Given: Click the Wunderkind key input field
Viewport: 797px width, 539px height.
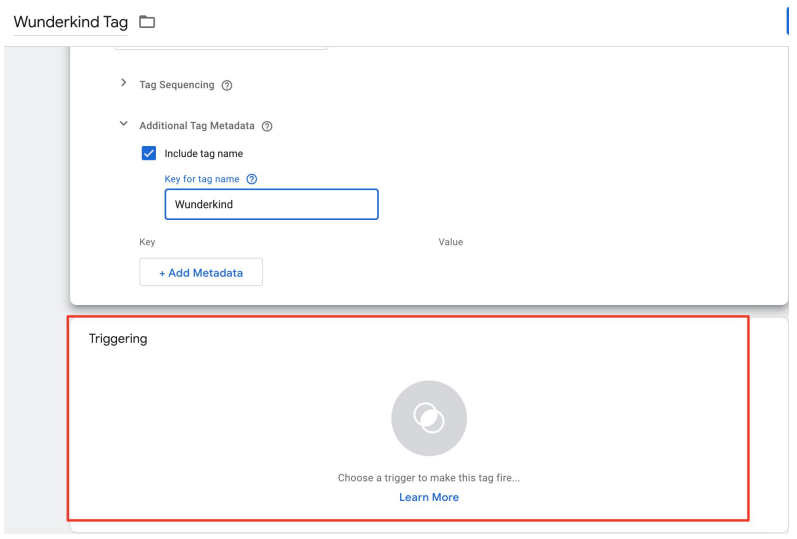Looking at the screenshot, I should click(271, 204).
